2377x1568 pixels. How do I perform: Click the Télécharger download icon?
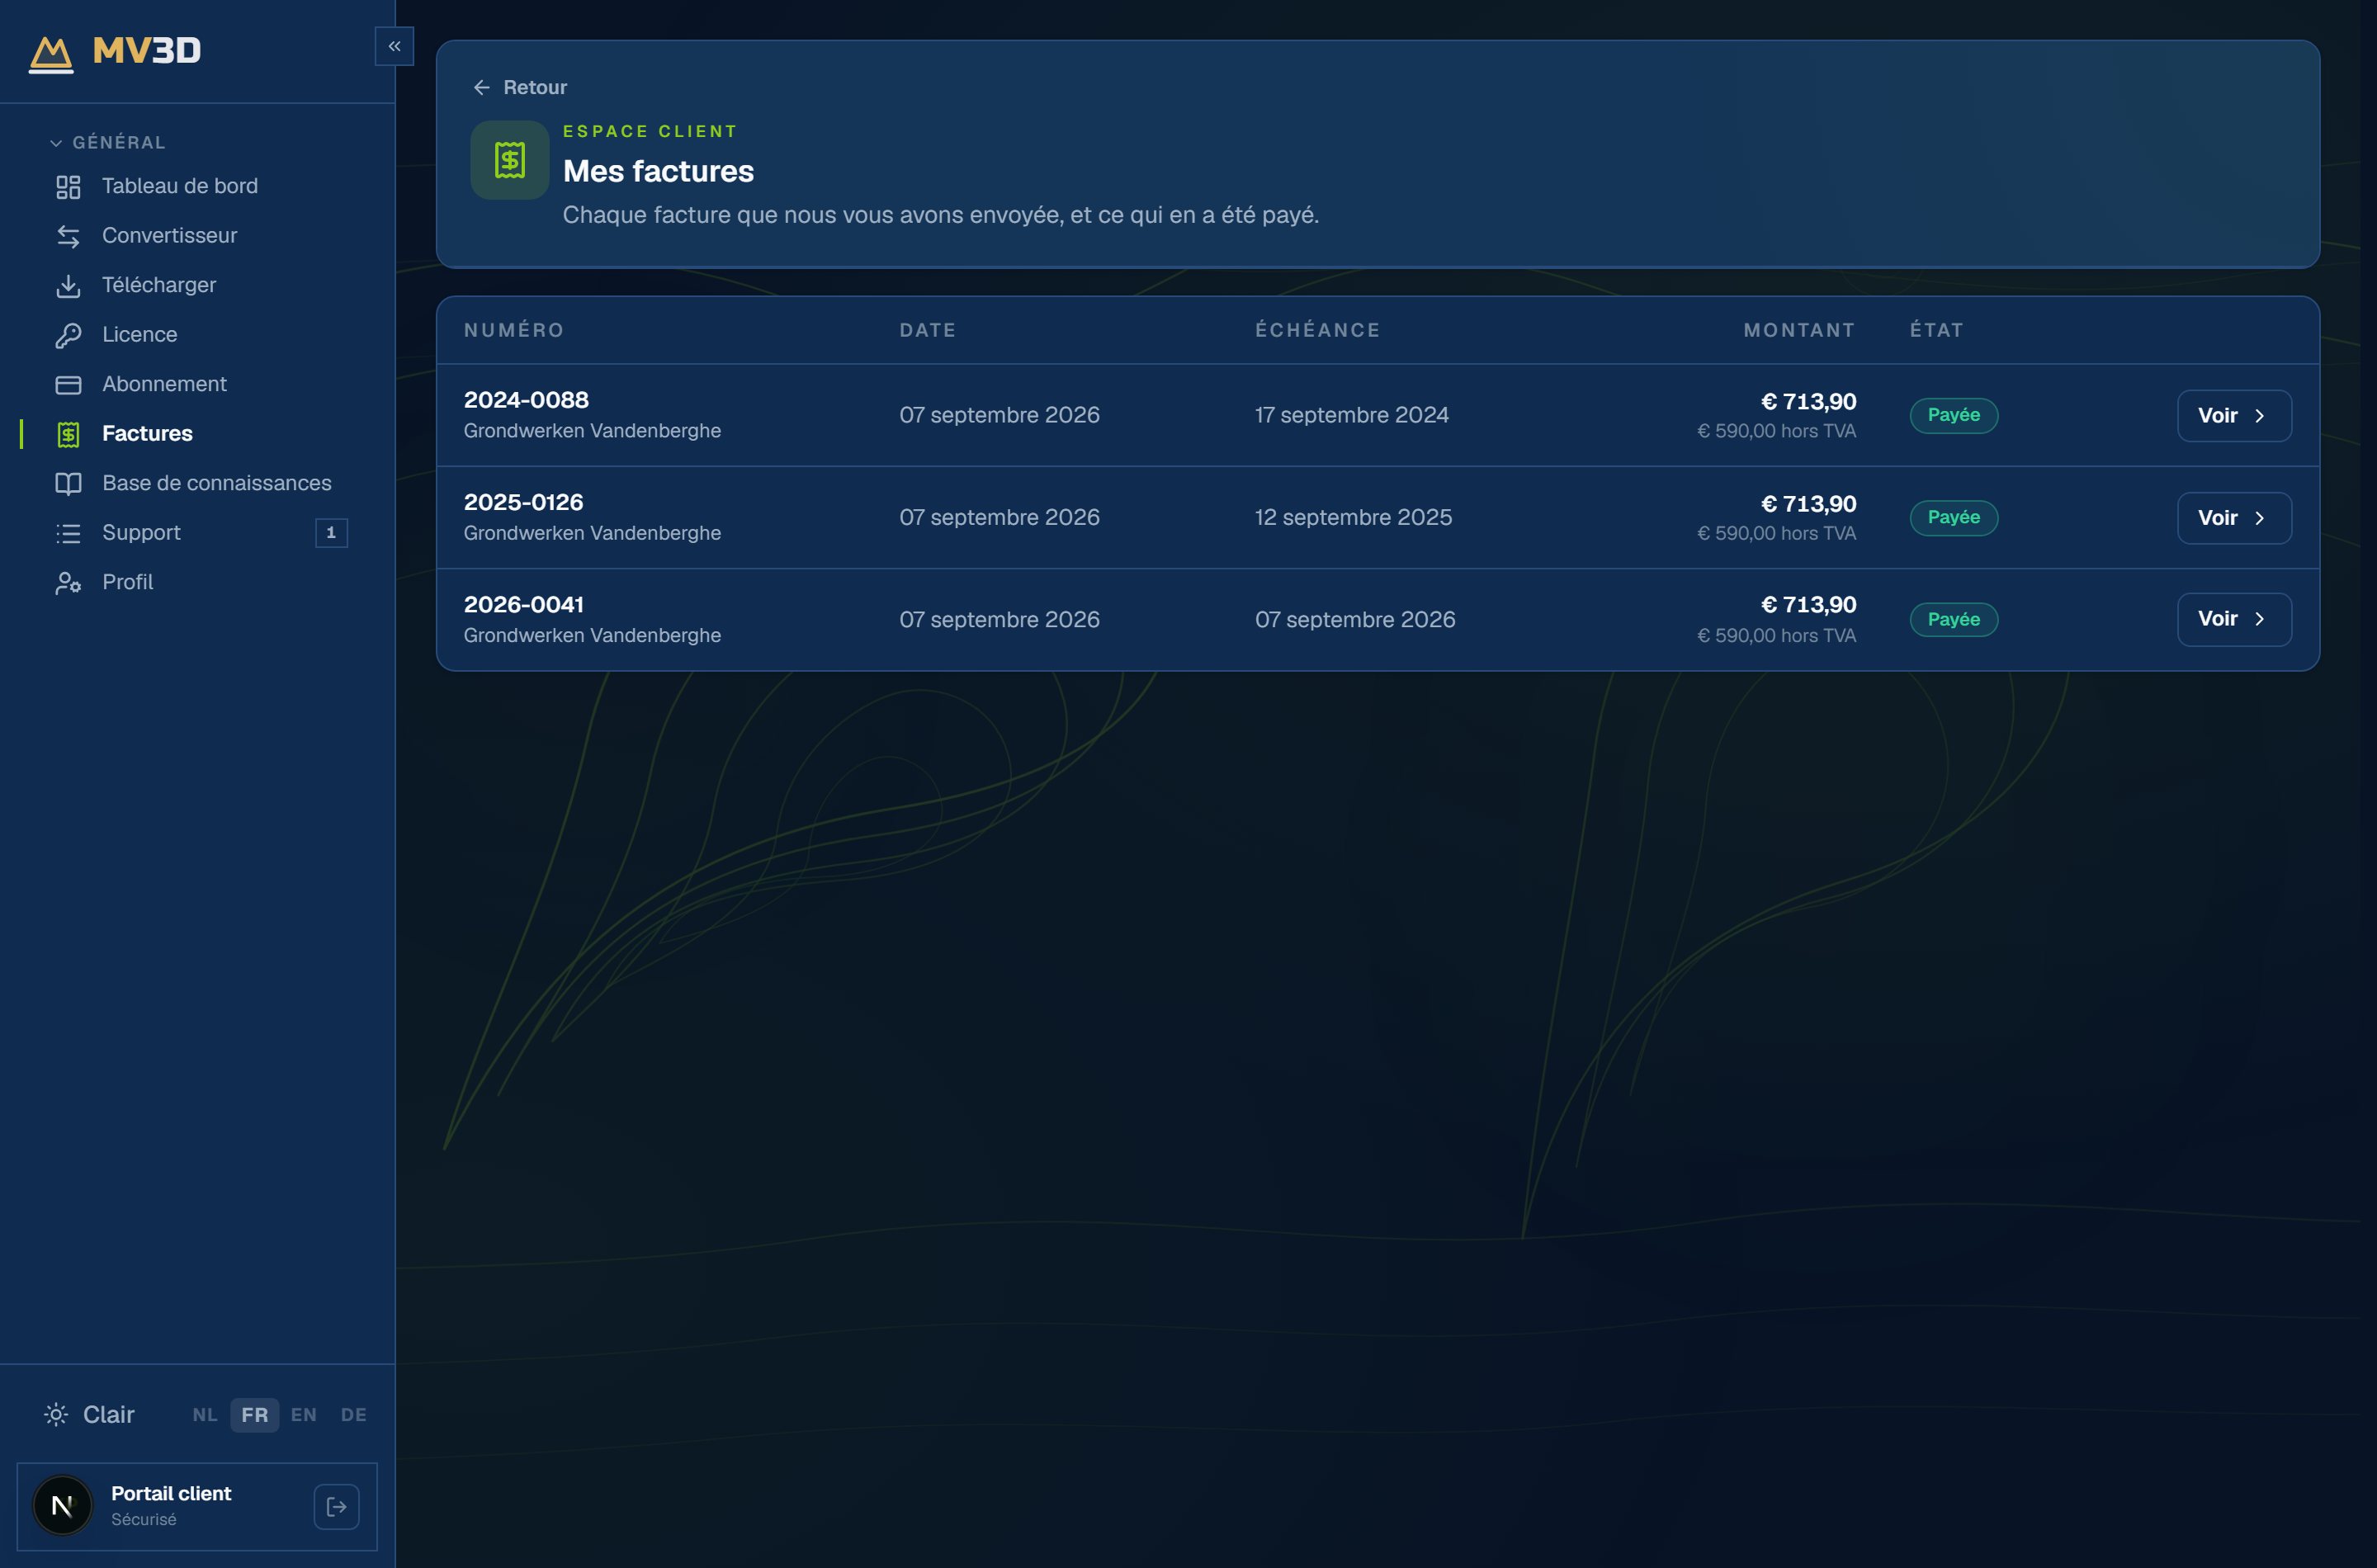[x=68, y=286]
